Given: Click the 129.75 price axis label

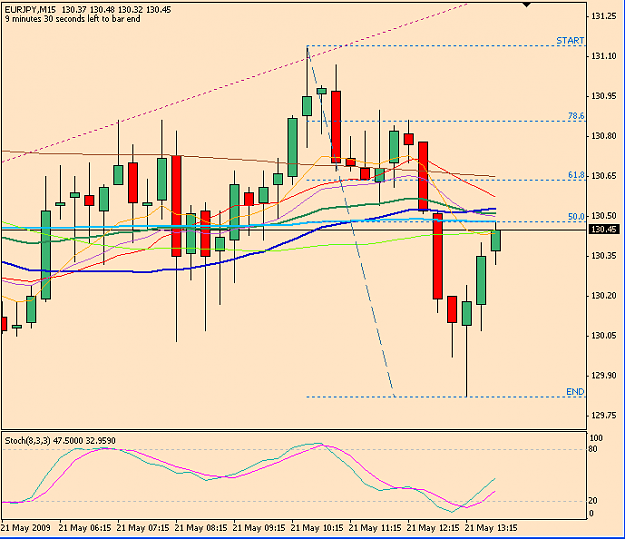Looking at the screenshot, I should [603, 415].
